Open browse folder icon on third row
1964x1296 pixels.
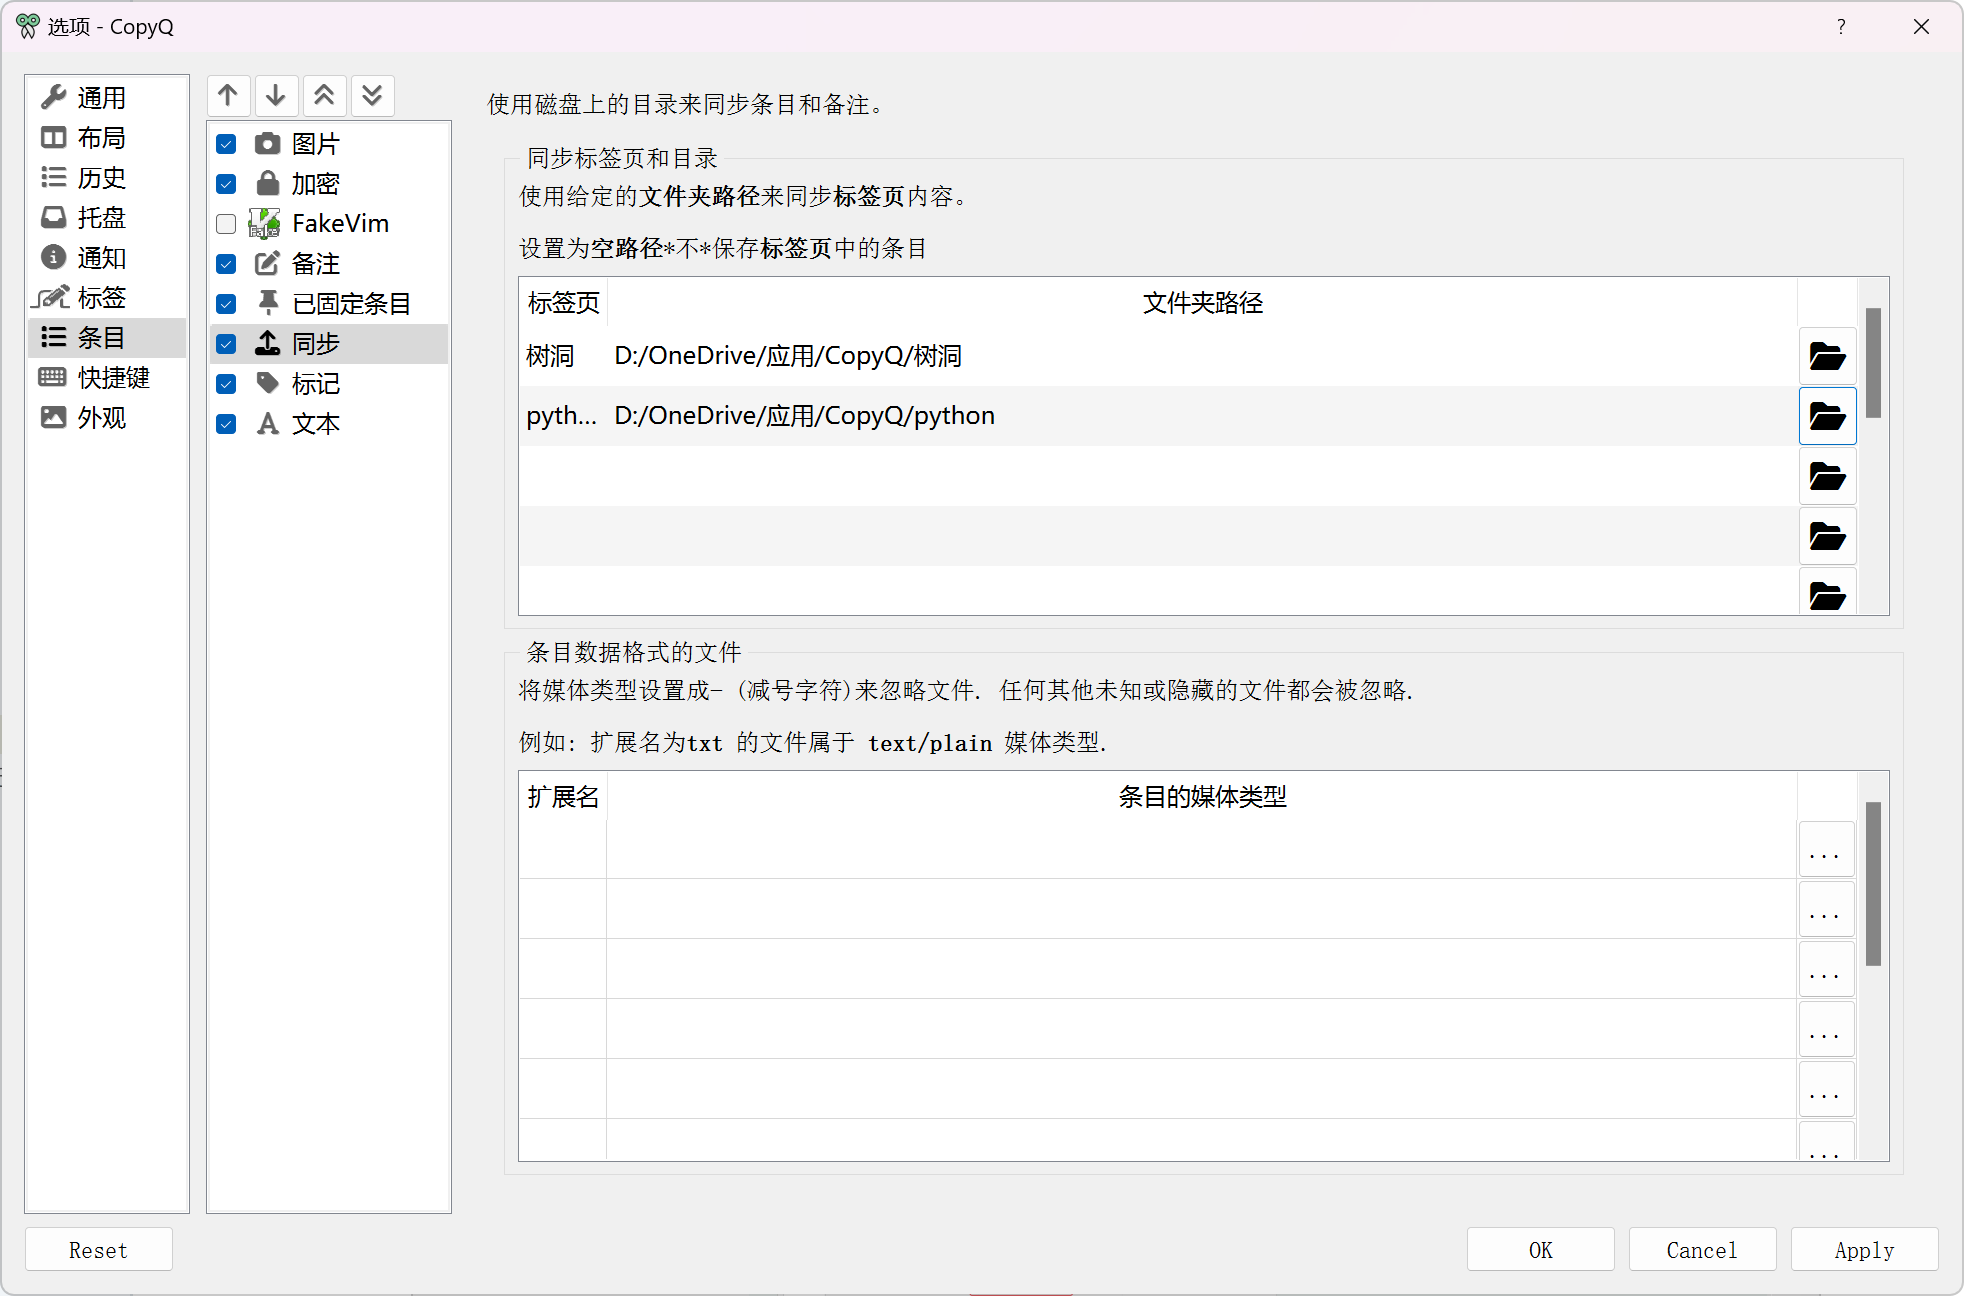[1827, 476]
